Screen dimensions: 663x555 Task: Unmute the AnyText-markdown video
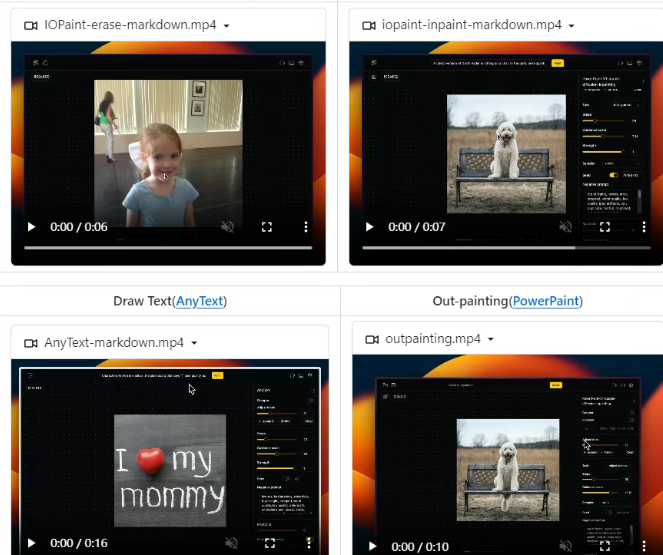[231, 543]
